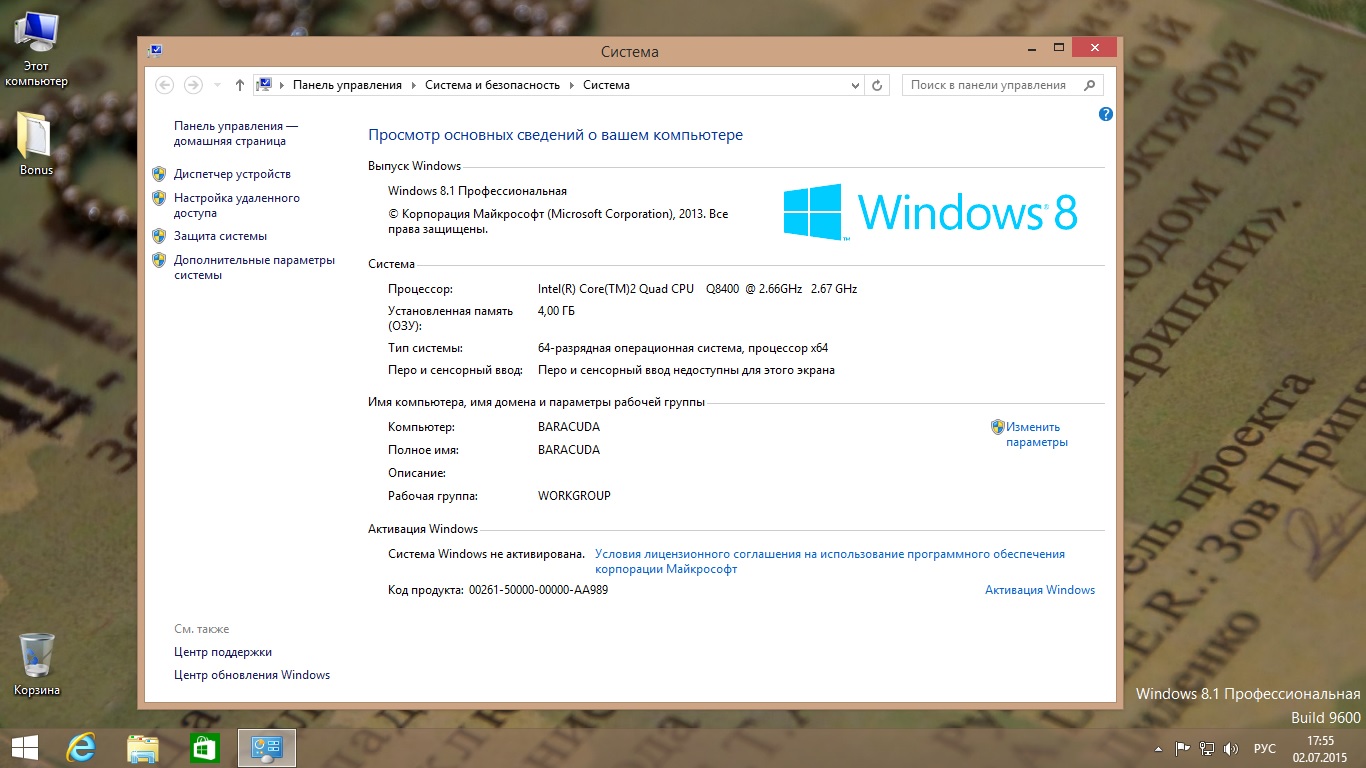
Task: Select 'Система и безопасность' breadcrumb
Action: pos(492,85)
